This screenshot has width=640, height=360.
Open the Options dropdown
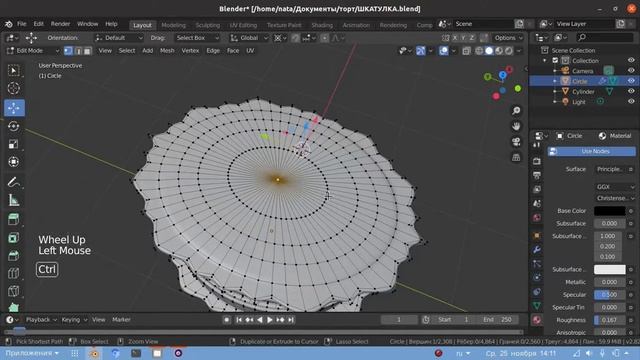pos(508,38)
